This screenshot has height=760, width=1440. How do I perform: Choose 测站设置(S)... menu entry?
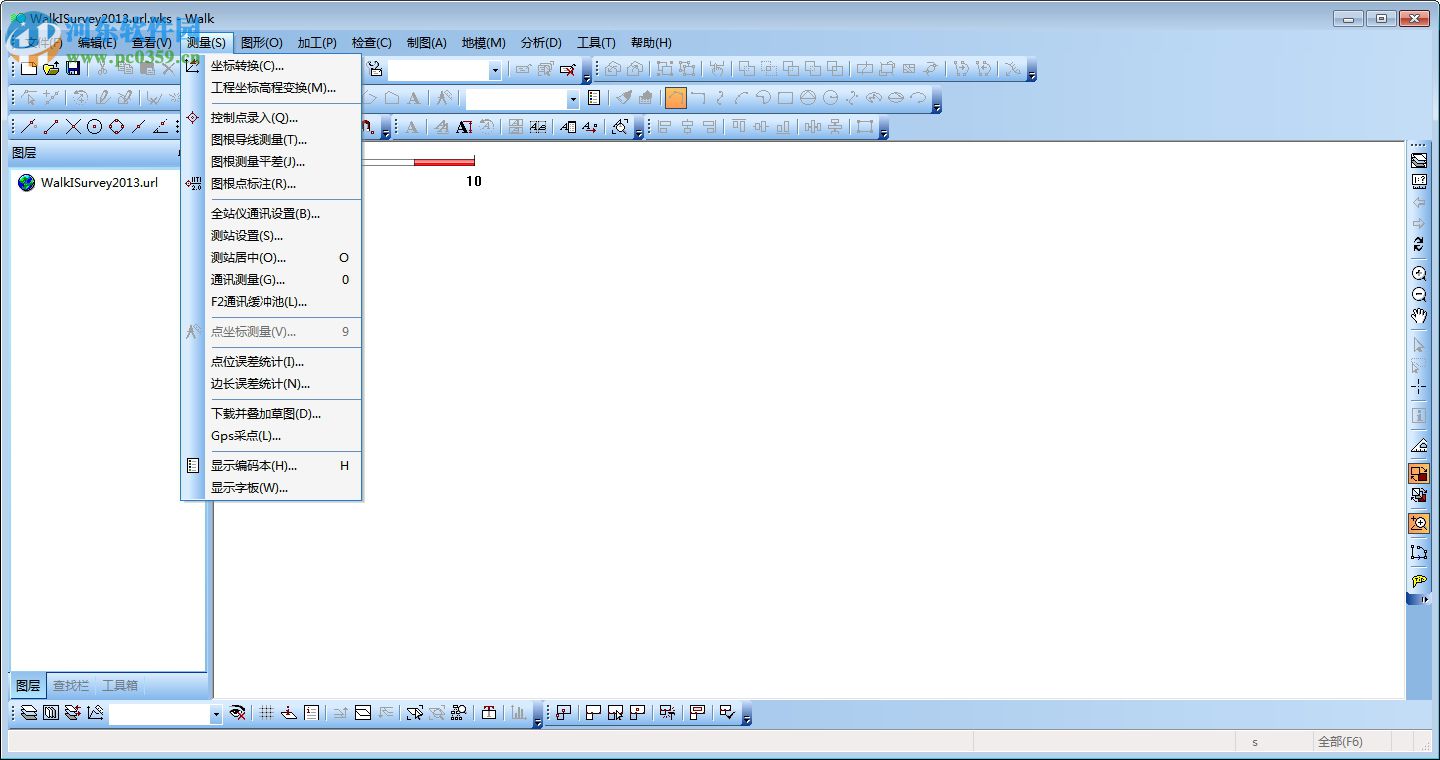[271, 236]
